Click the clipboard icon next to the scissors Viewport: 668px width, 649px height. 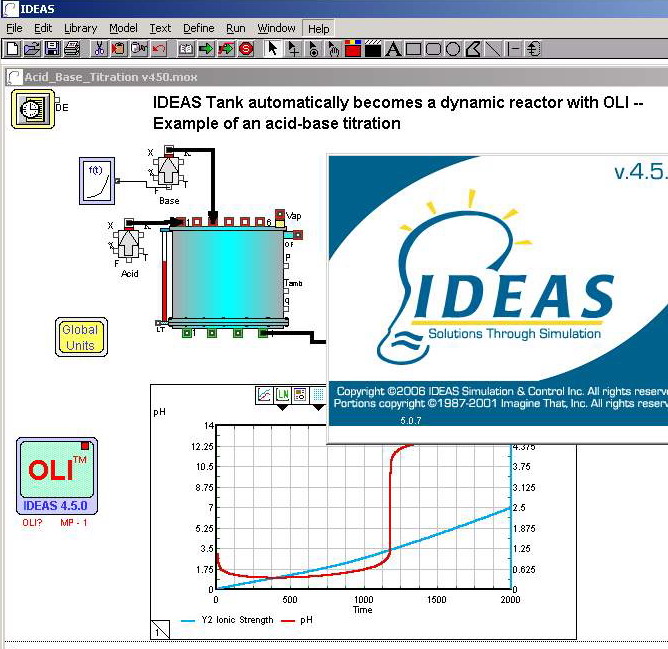pos(118,49)
